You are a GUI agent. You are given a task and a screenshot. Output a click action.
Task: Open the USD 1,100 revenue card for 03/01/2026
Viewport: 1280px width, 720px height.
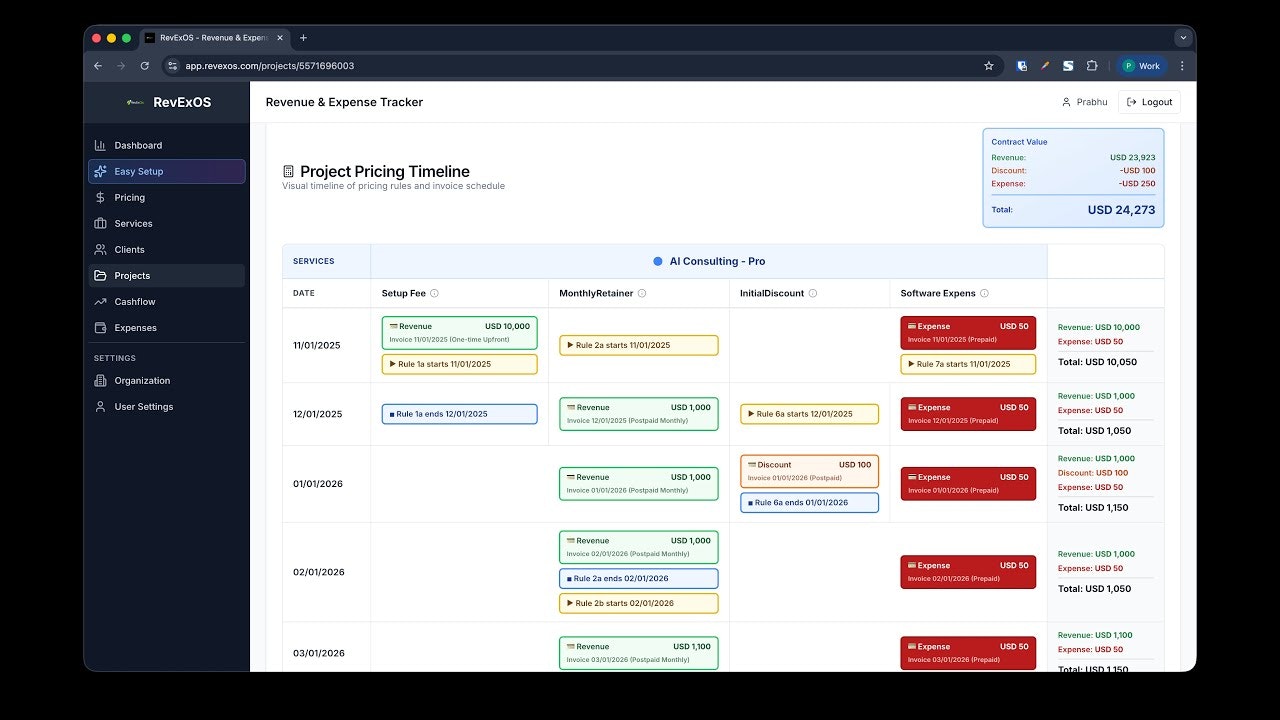(x=638, y=653)
